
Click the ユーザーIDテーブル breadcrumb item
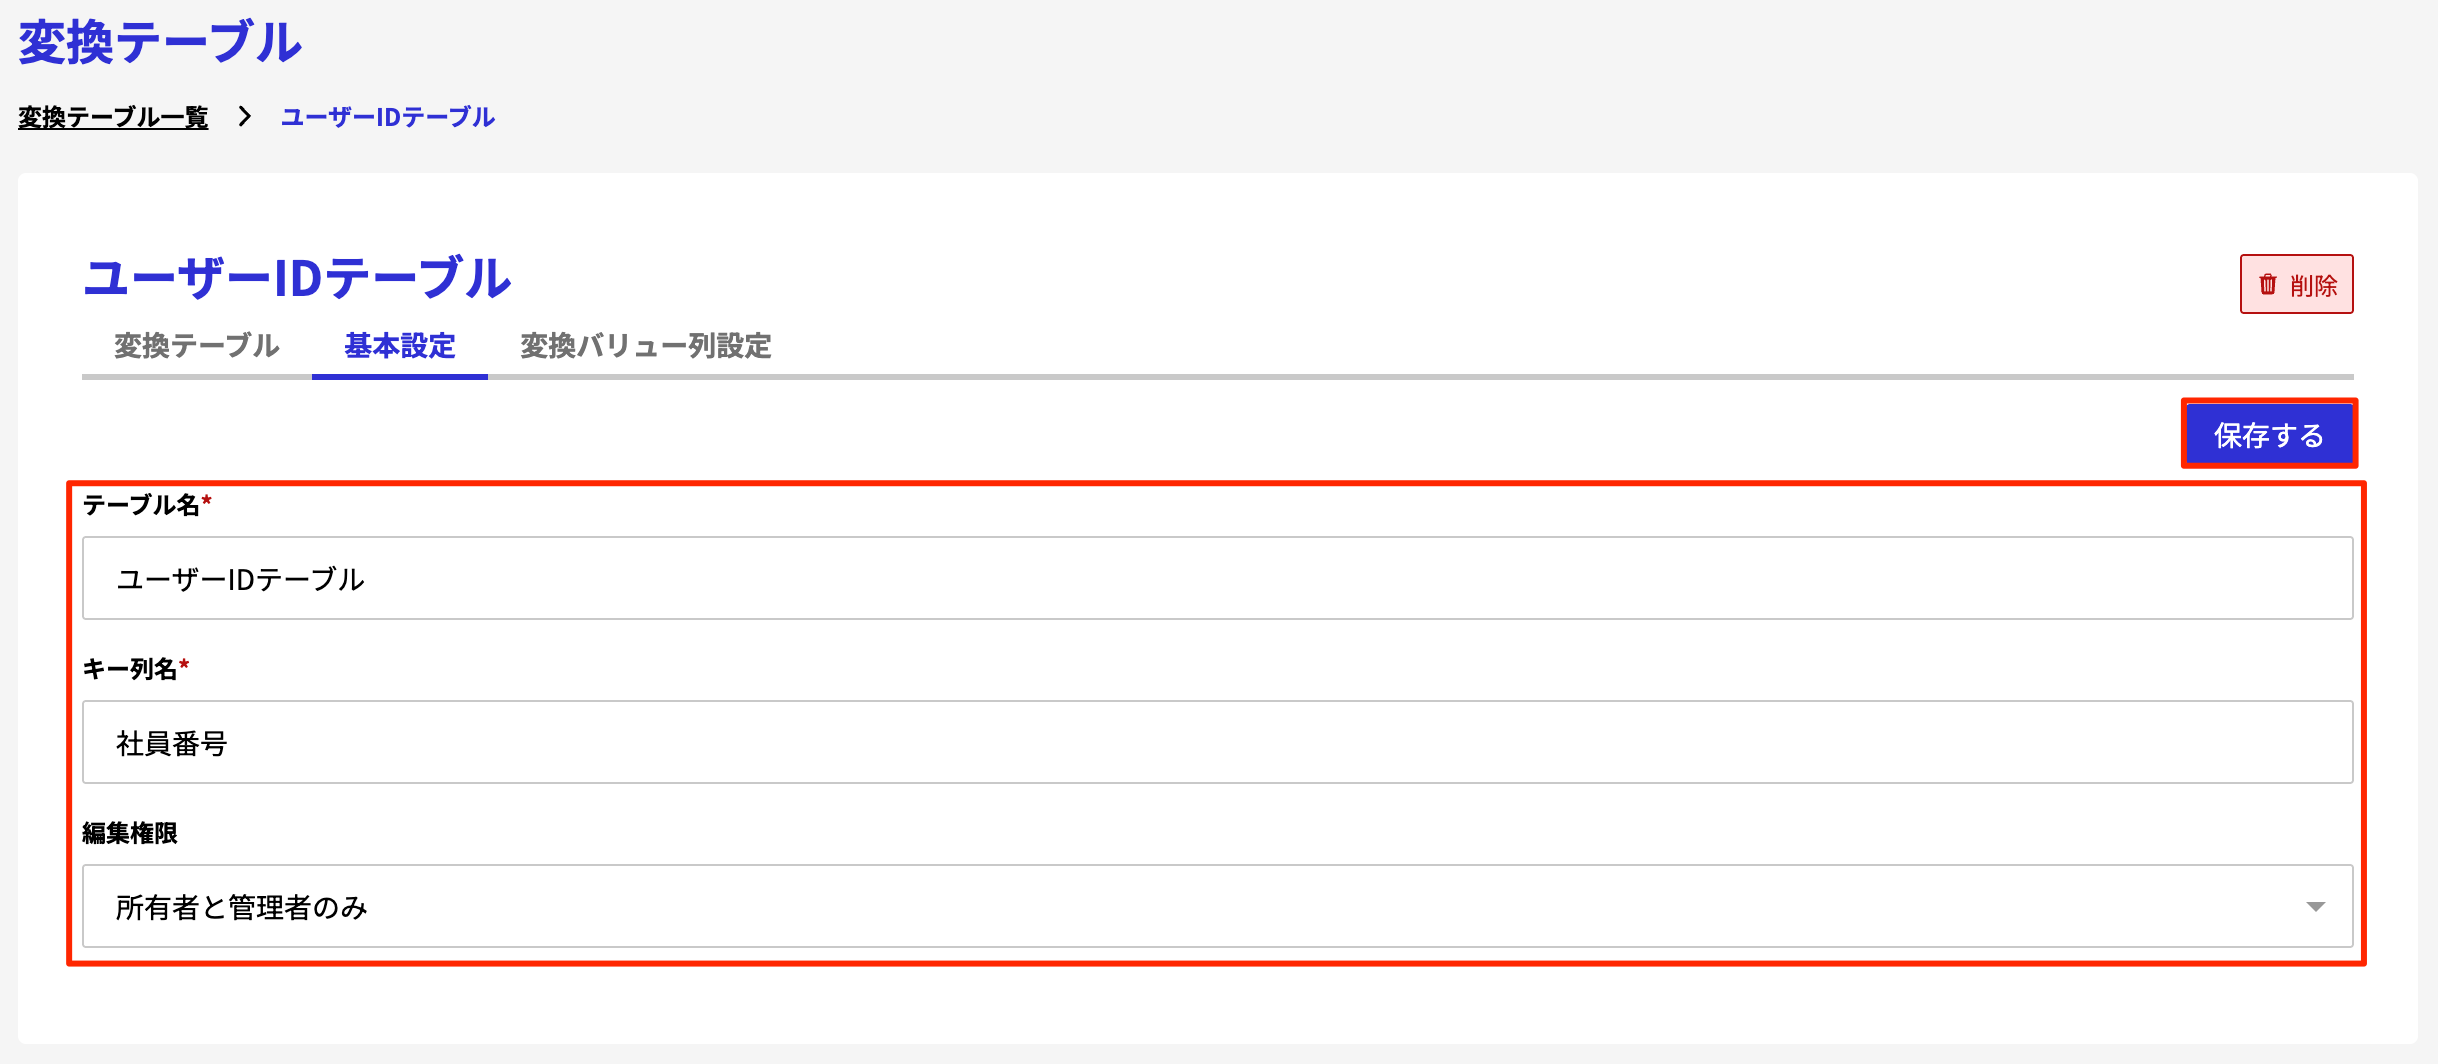(x=388, y=117)
